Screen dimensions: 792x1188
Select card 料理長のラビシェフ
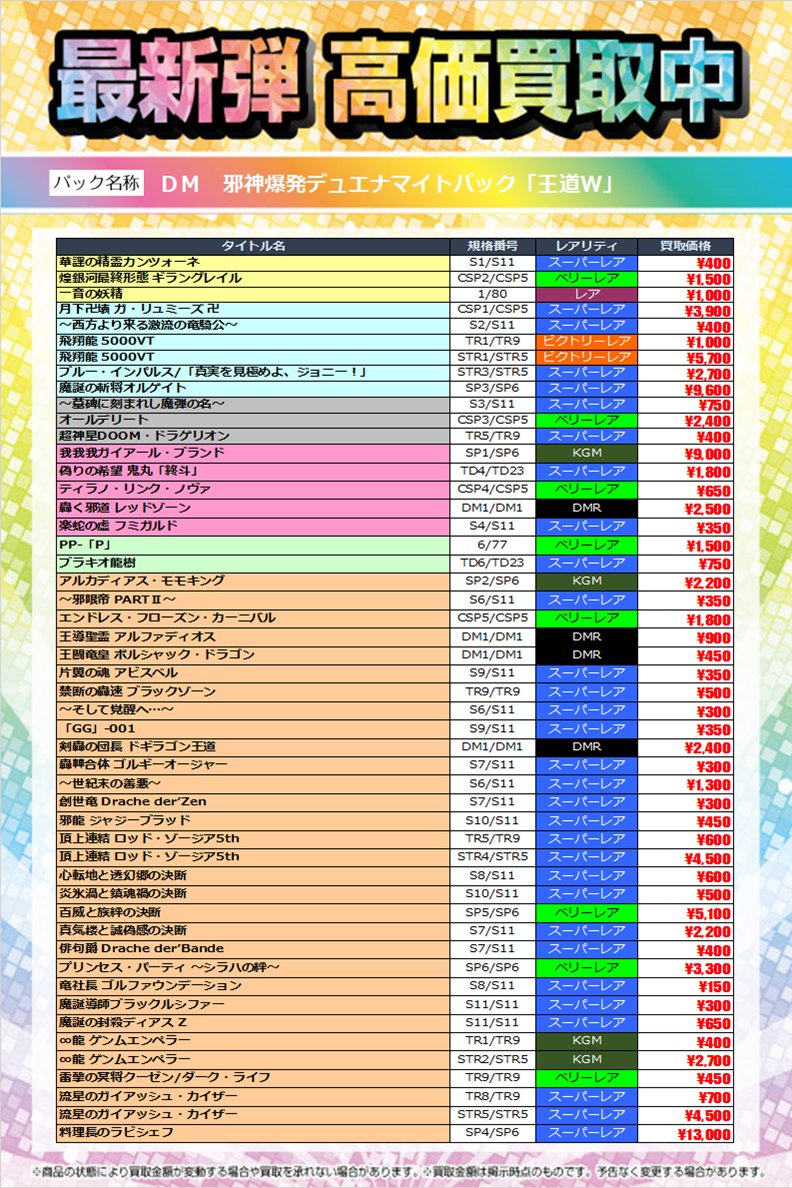point(116,1133)
